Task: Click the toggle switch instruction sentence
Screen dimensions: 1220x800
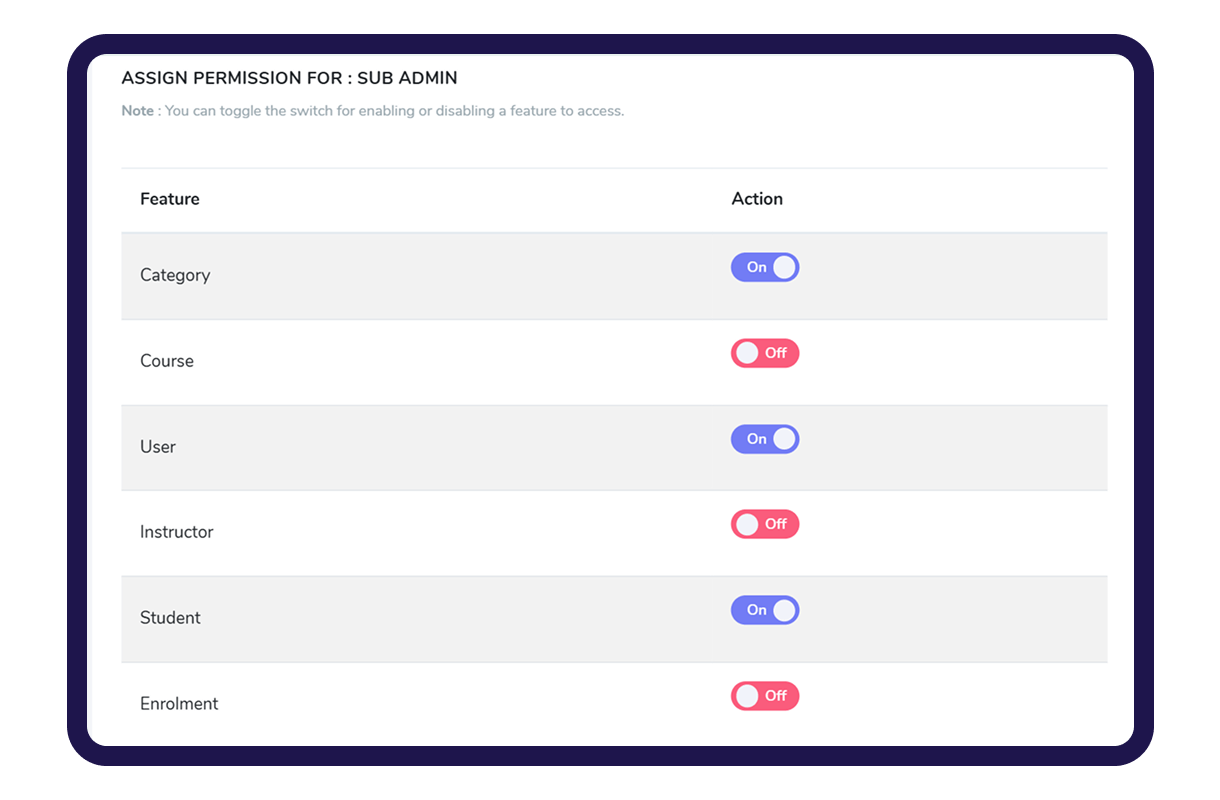Action: click(394, 111)
